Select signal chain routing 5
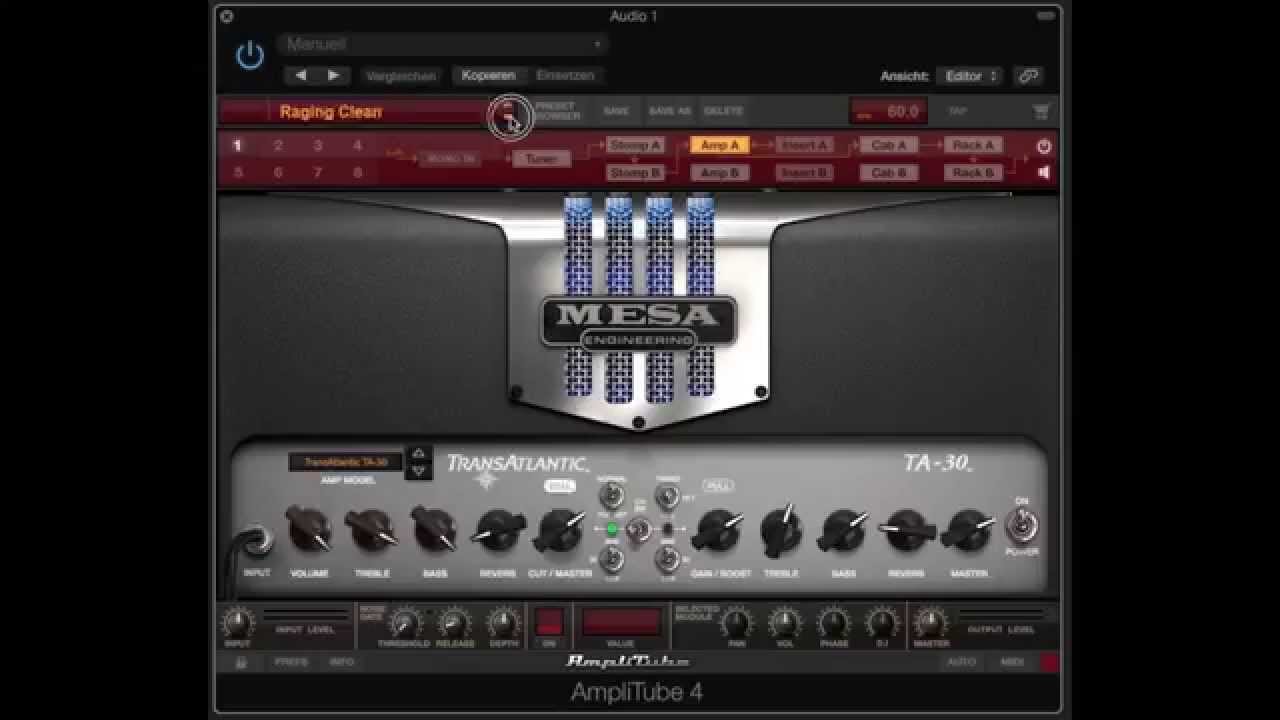 coord(237,172)
